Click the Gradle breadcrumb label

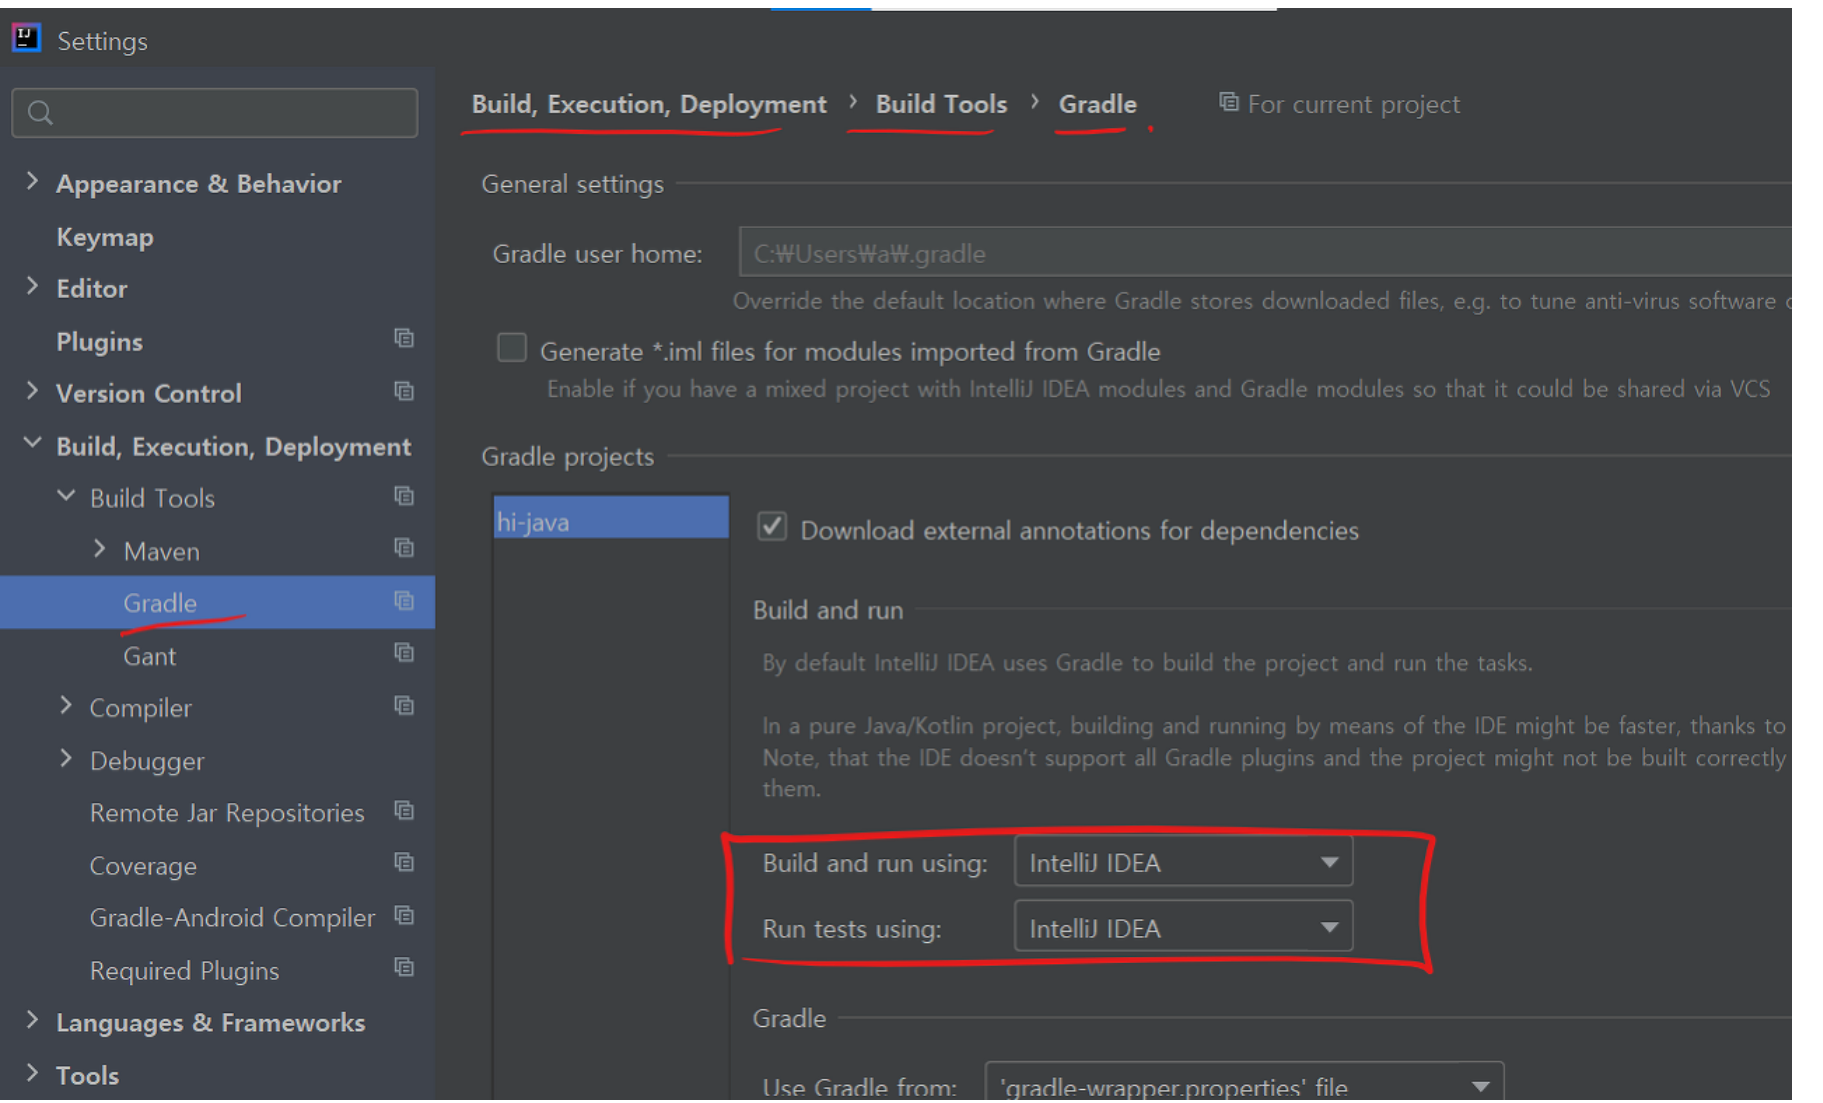click(x=1097, y=104)
